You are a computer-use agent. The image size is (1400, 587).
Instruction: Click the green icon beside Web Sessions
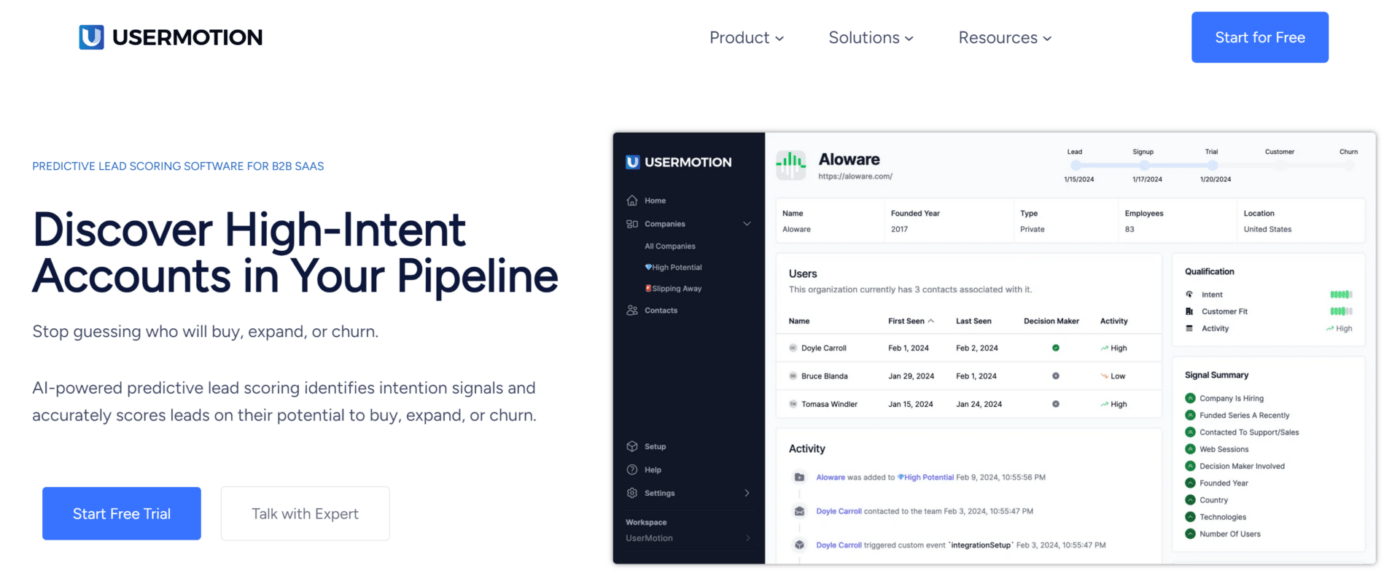(x=1190, y=449)
